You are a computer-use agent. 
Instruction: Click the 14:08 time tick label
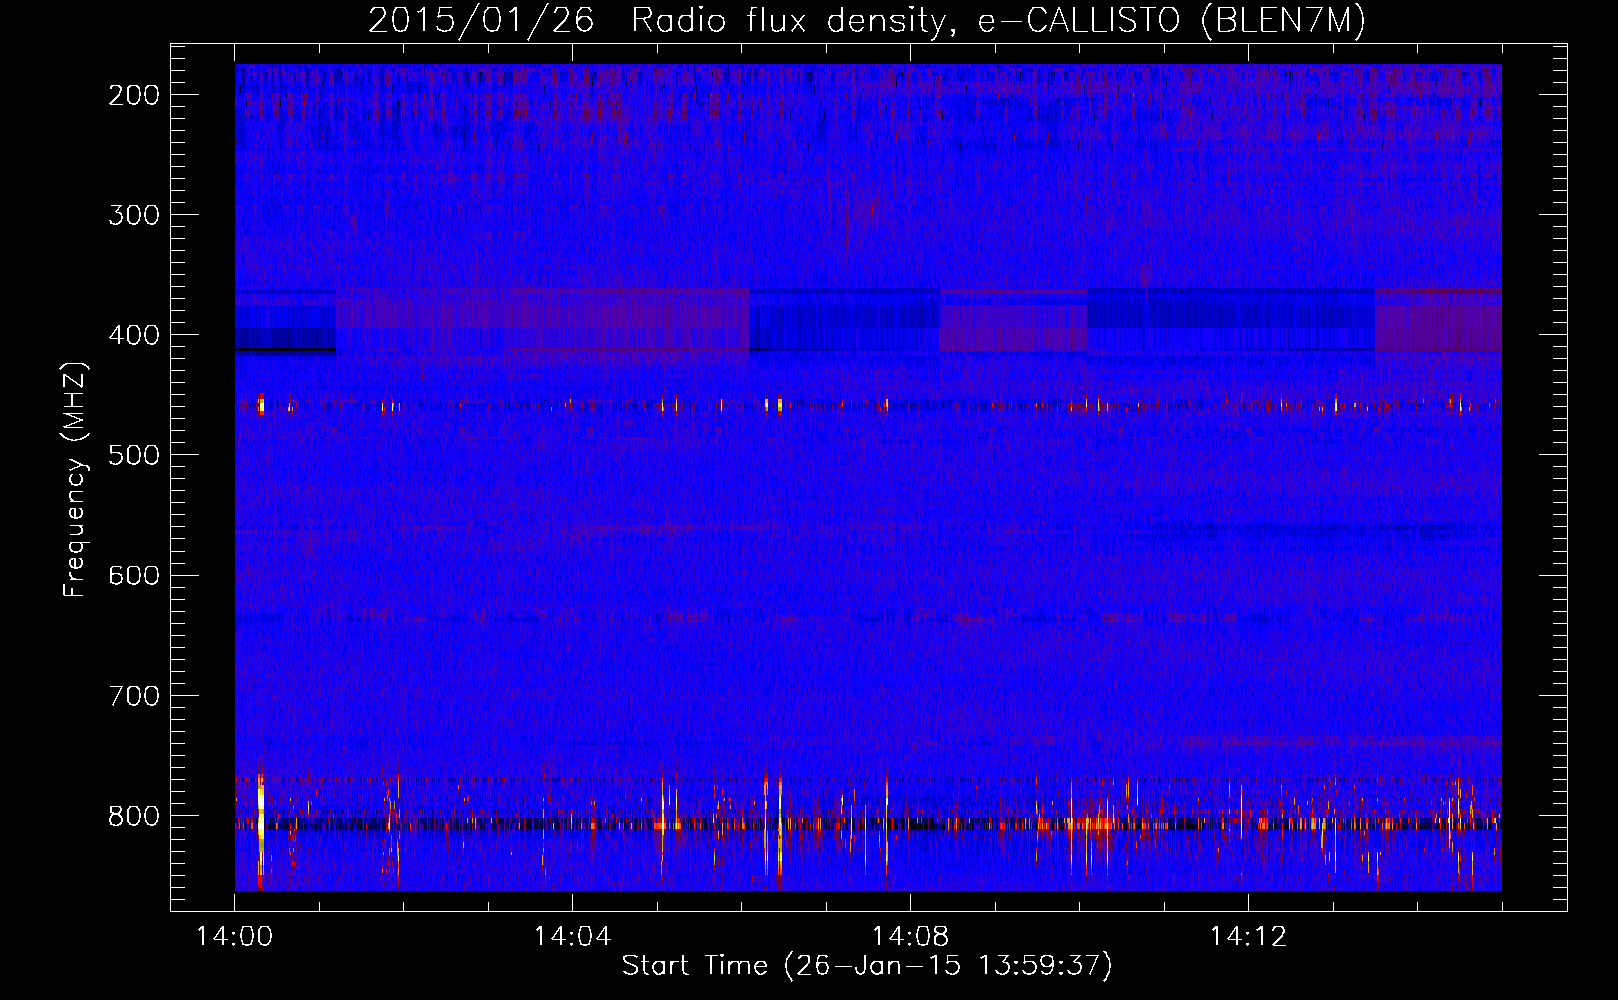coord(910,937)
